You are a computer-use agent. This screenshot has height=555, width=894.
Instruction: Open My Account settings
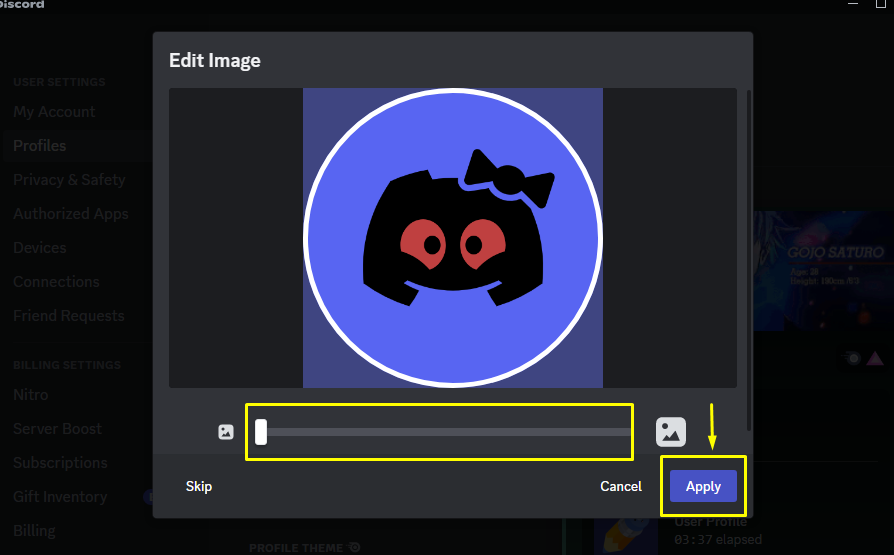[54, 112]
